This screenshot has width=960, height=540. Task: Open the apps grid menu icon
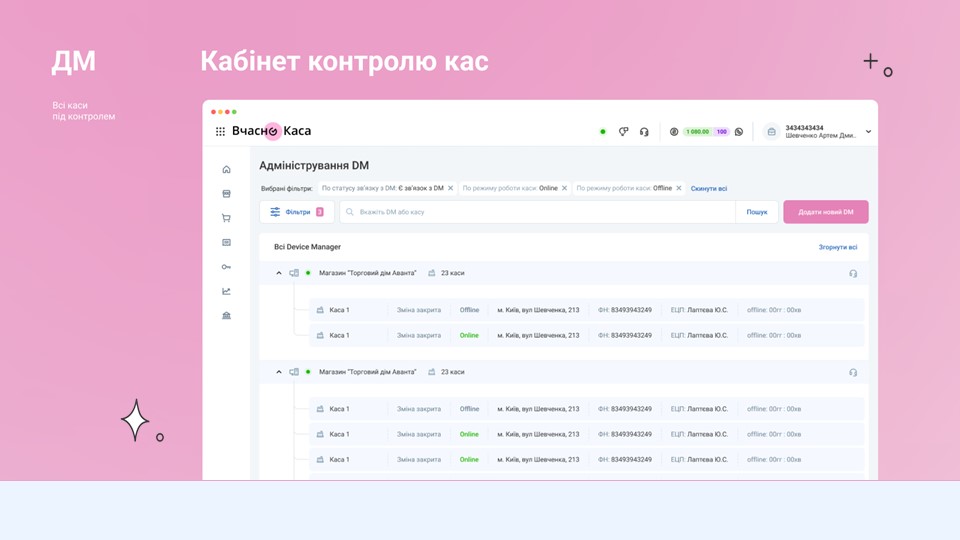pos(220,131)
